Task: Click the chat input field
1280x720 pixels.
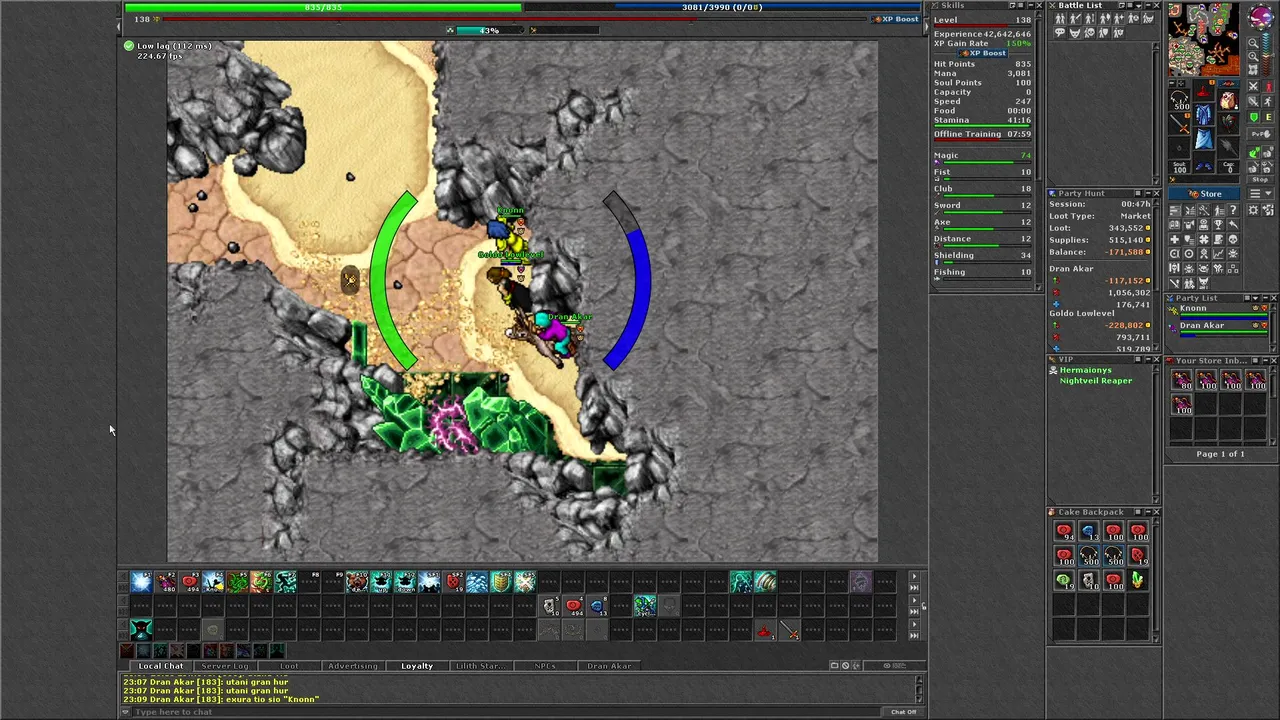Action: tap(505, 712)
